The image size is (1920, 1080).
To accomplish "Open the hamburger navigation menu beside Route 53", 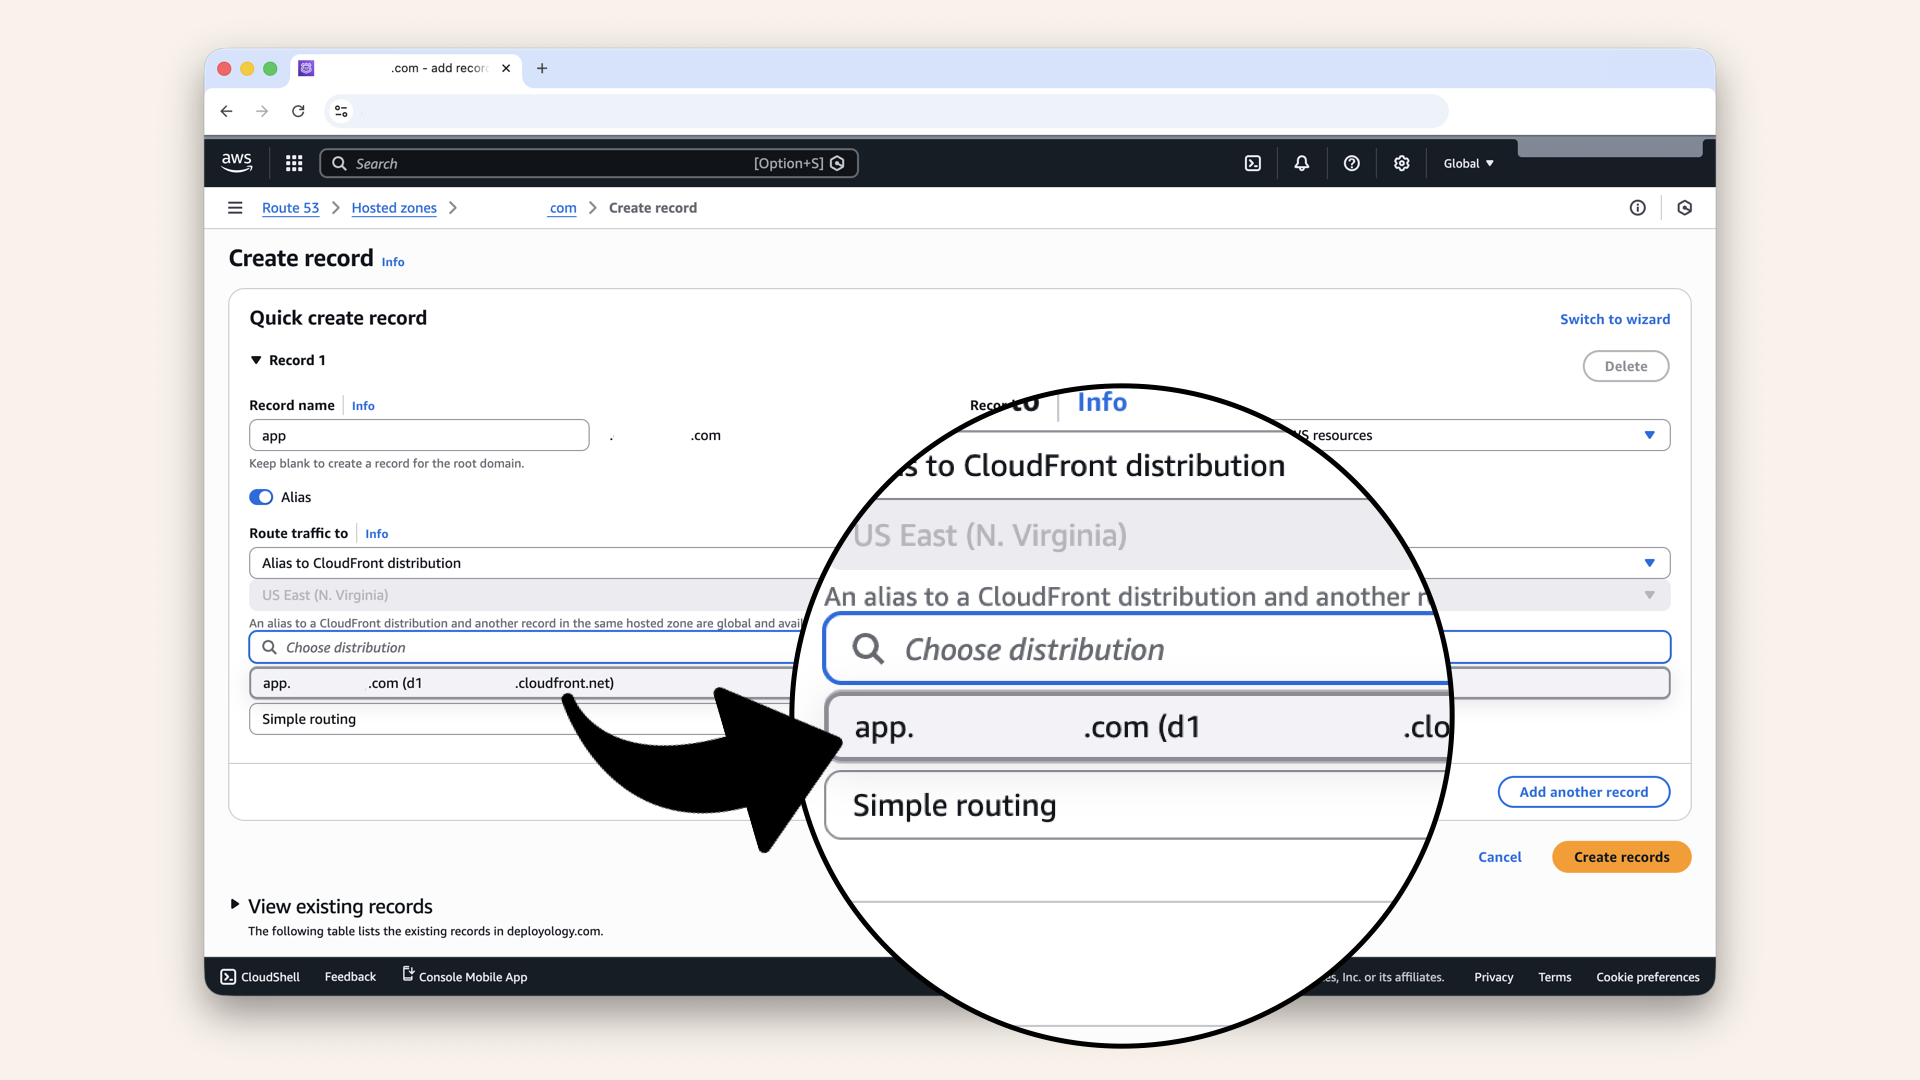I will 236,208.
